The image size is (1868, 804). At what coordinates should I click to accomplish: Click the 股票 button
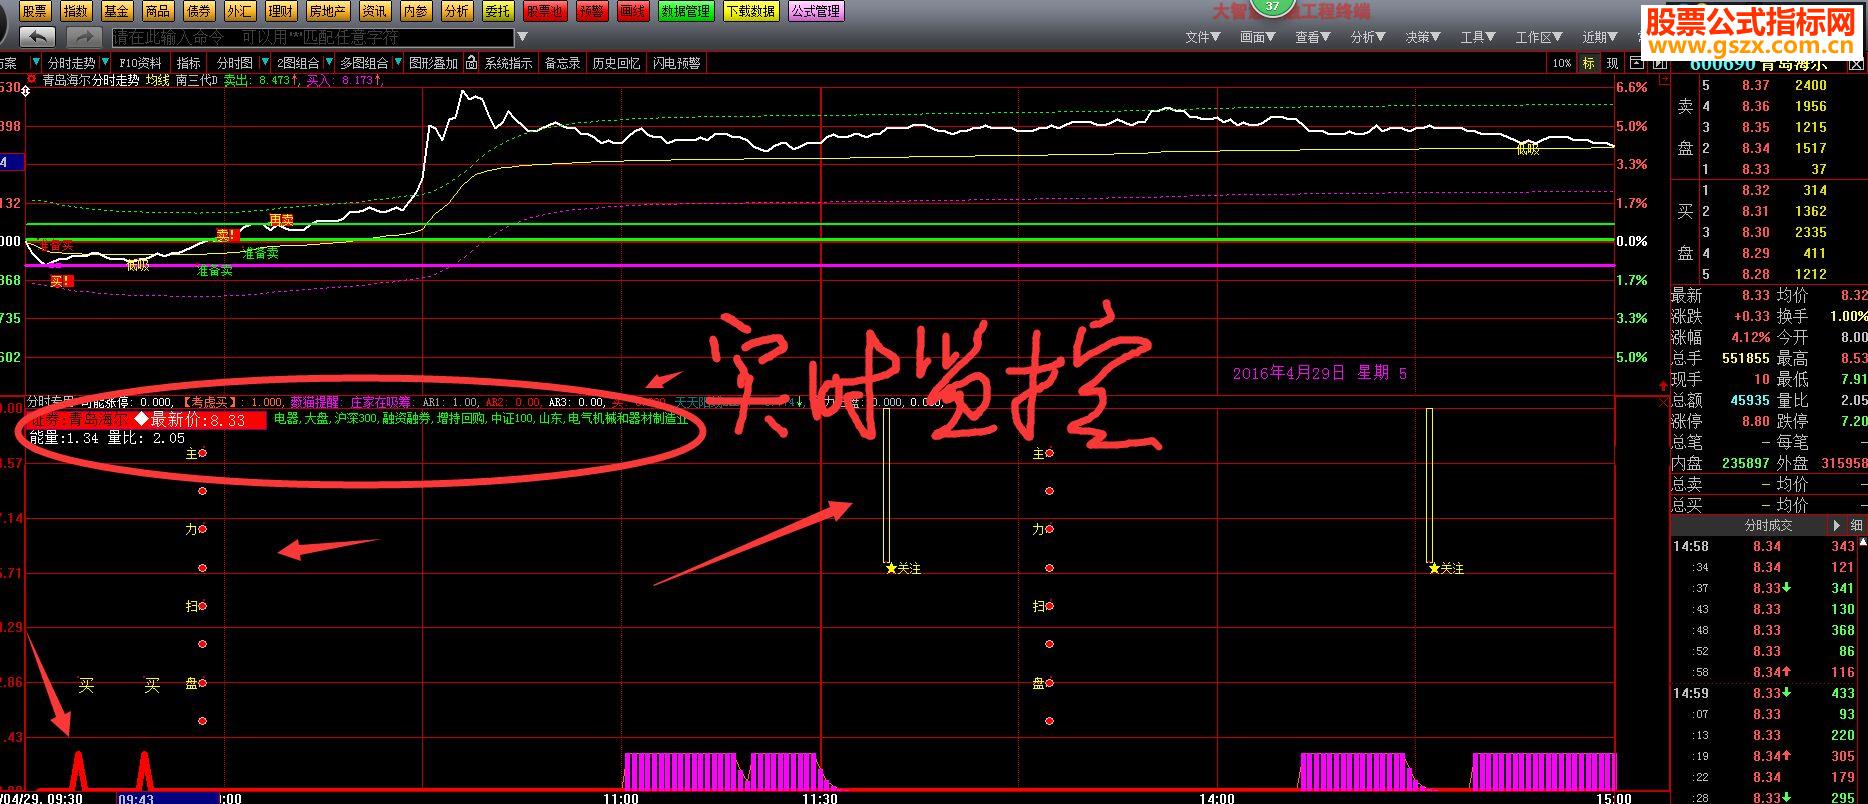(x=35, y=11)
